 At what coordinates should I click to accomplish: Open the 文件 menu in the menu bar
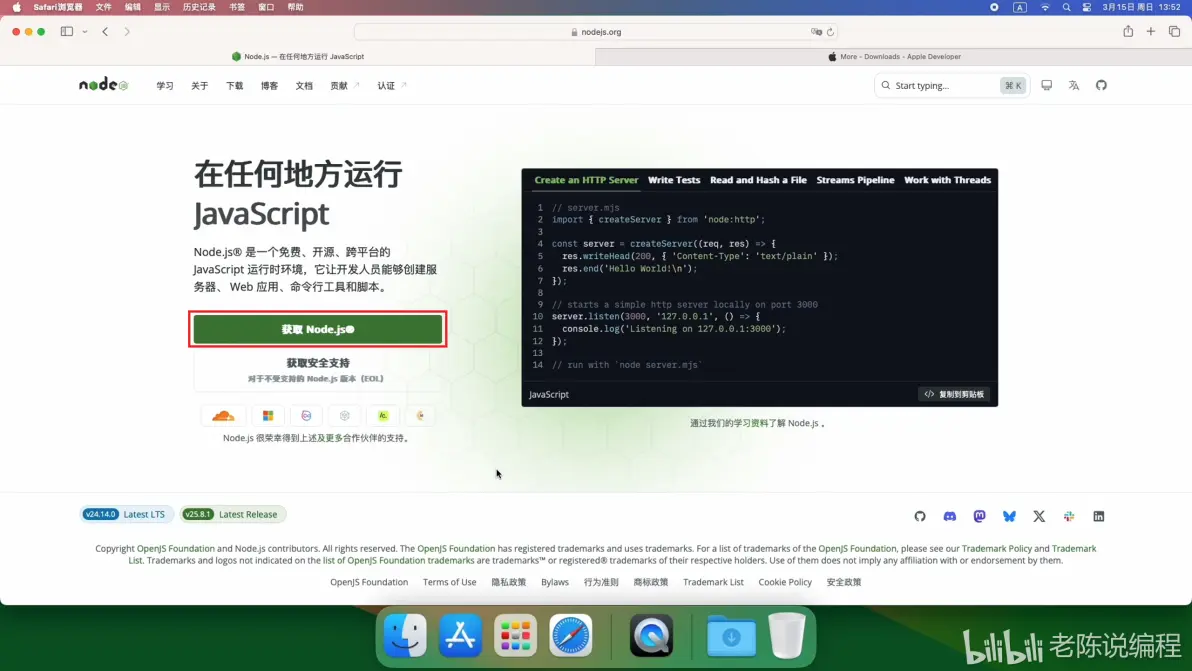point(103,7)
